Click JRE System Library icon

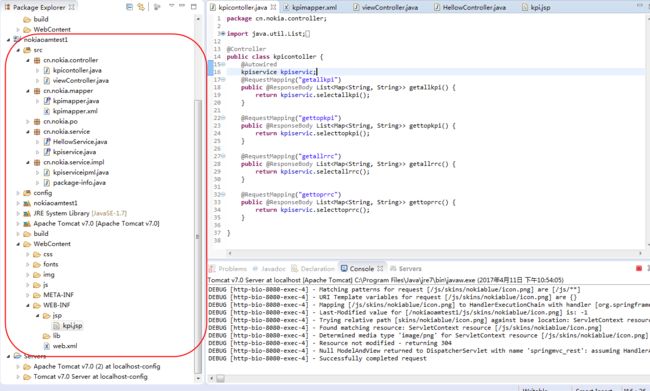27,214
